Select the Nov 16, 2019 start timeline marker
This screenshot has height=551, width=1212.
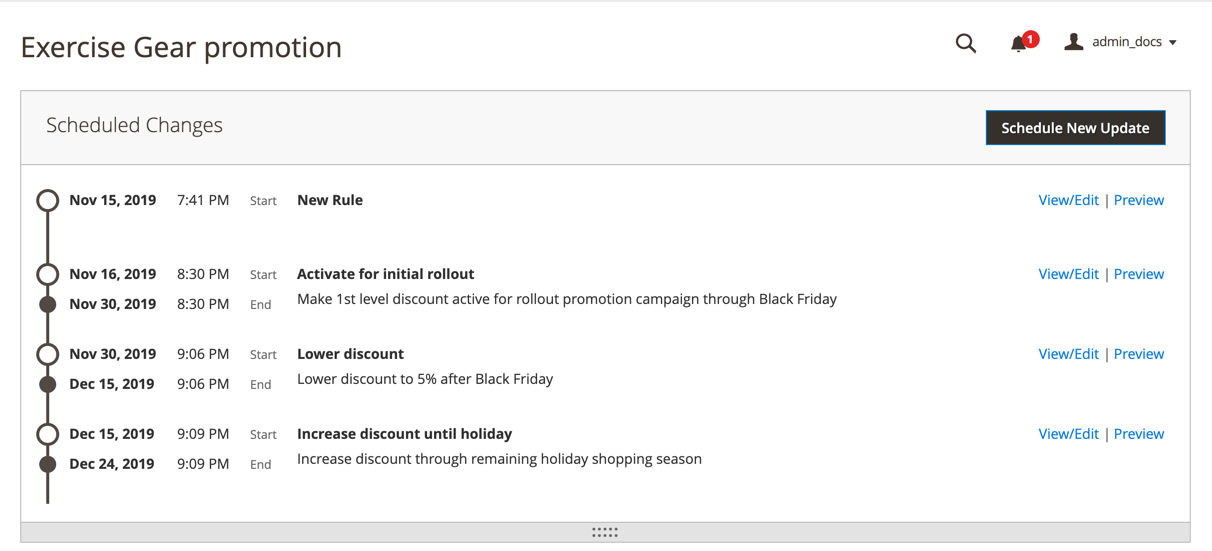click(47, 274)
